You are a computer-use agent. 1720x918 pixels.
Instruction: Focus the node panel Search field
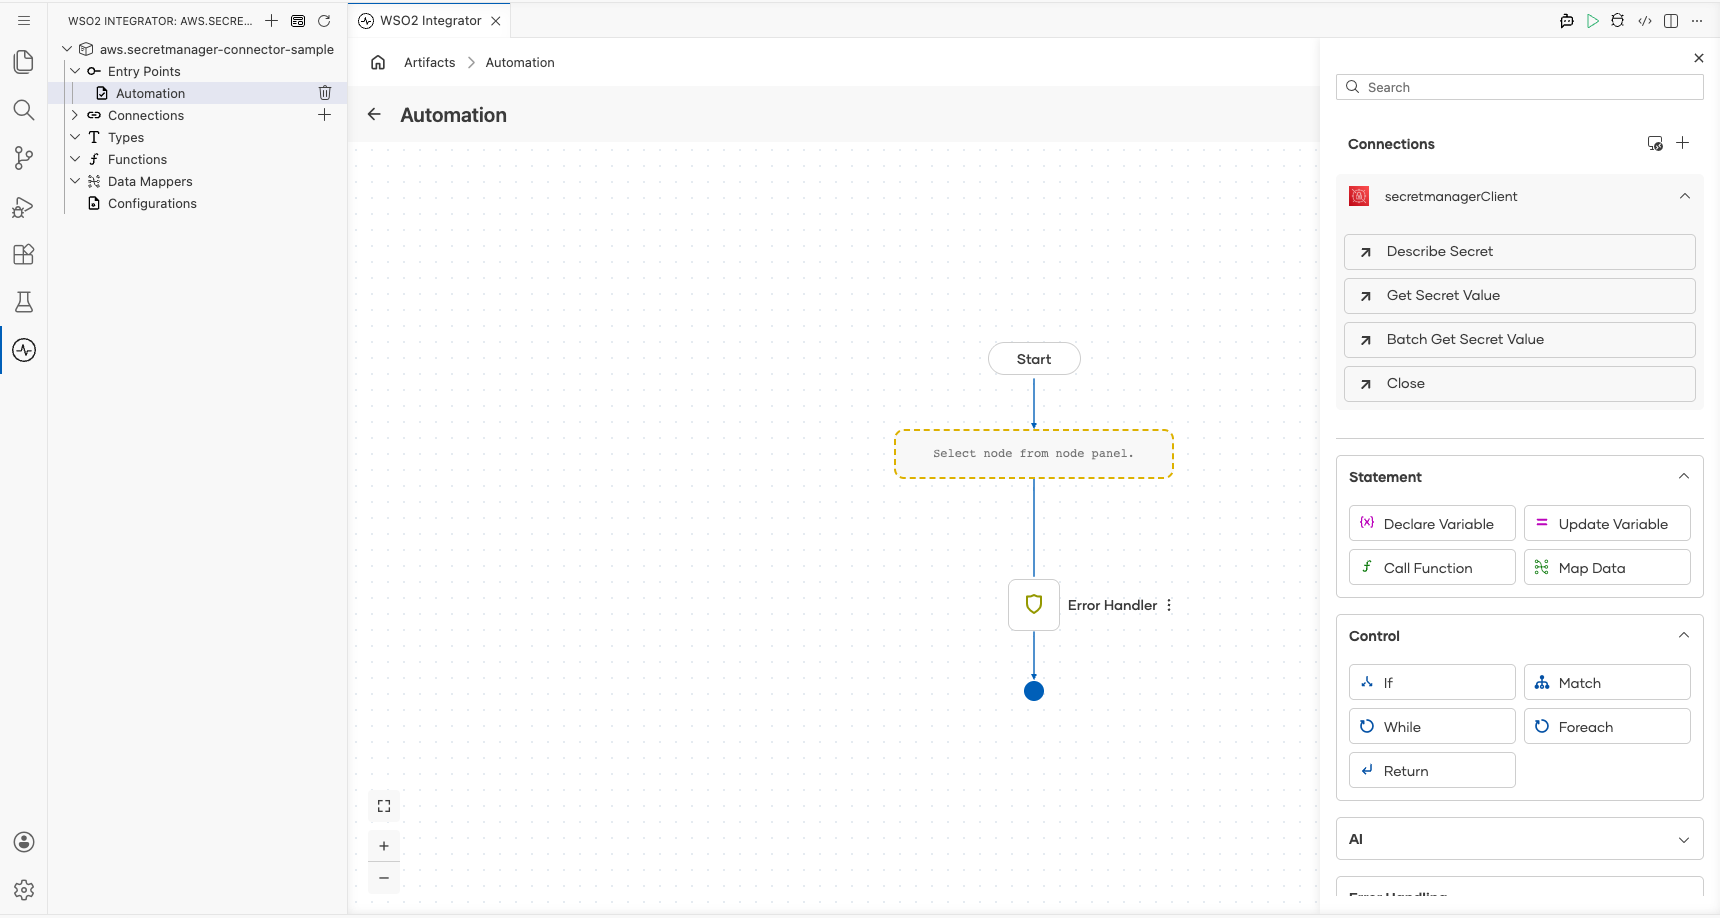pos(1520,87)
